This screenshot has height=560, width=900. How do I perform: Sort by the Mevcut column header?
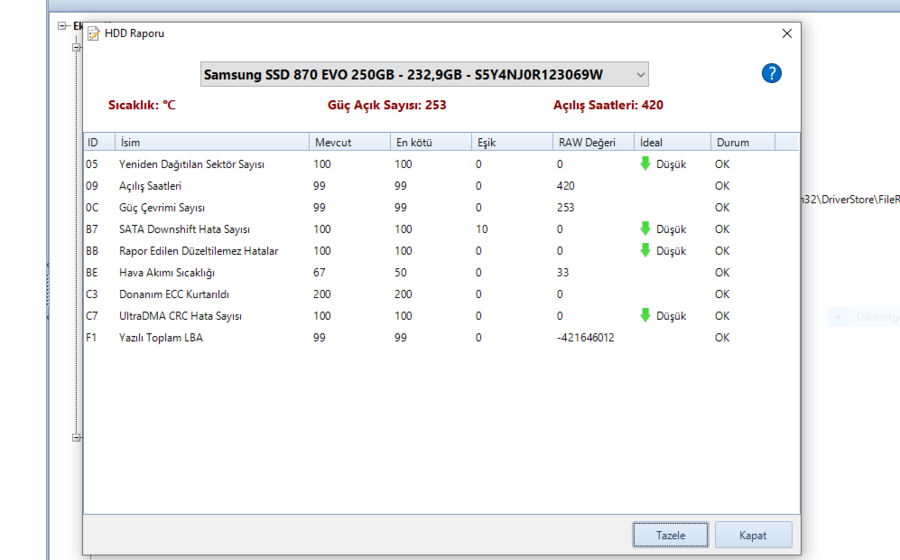[350, 142]
